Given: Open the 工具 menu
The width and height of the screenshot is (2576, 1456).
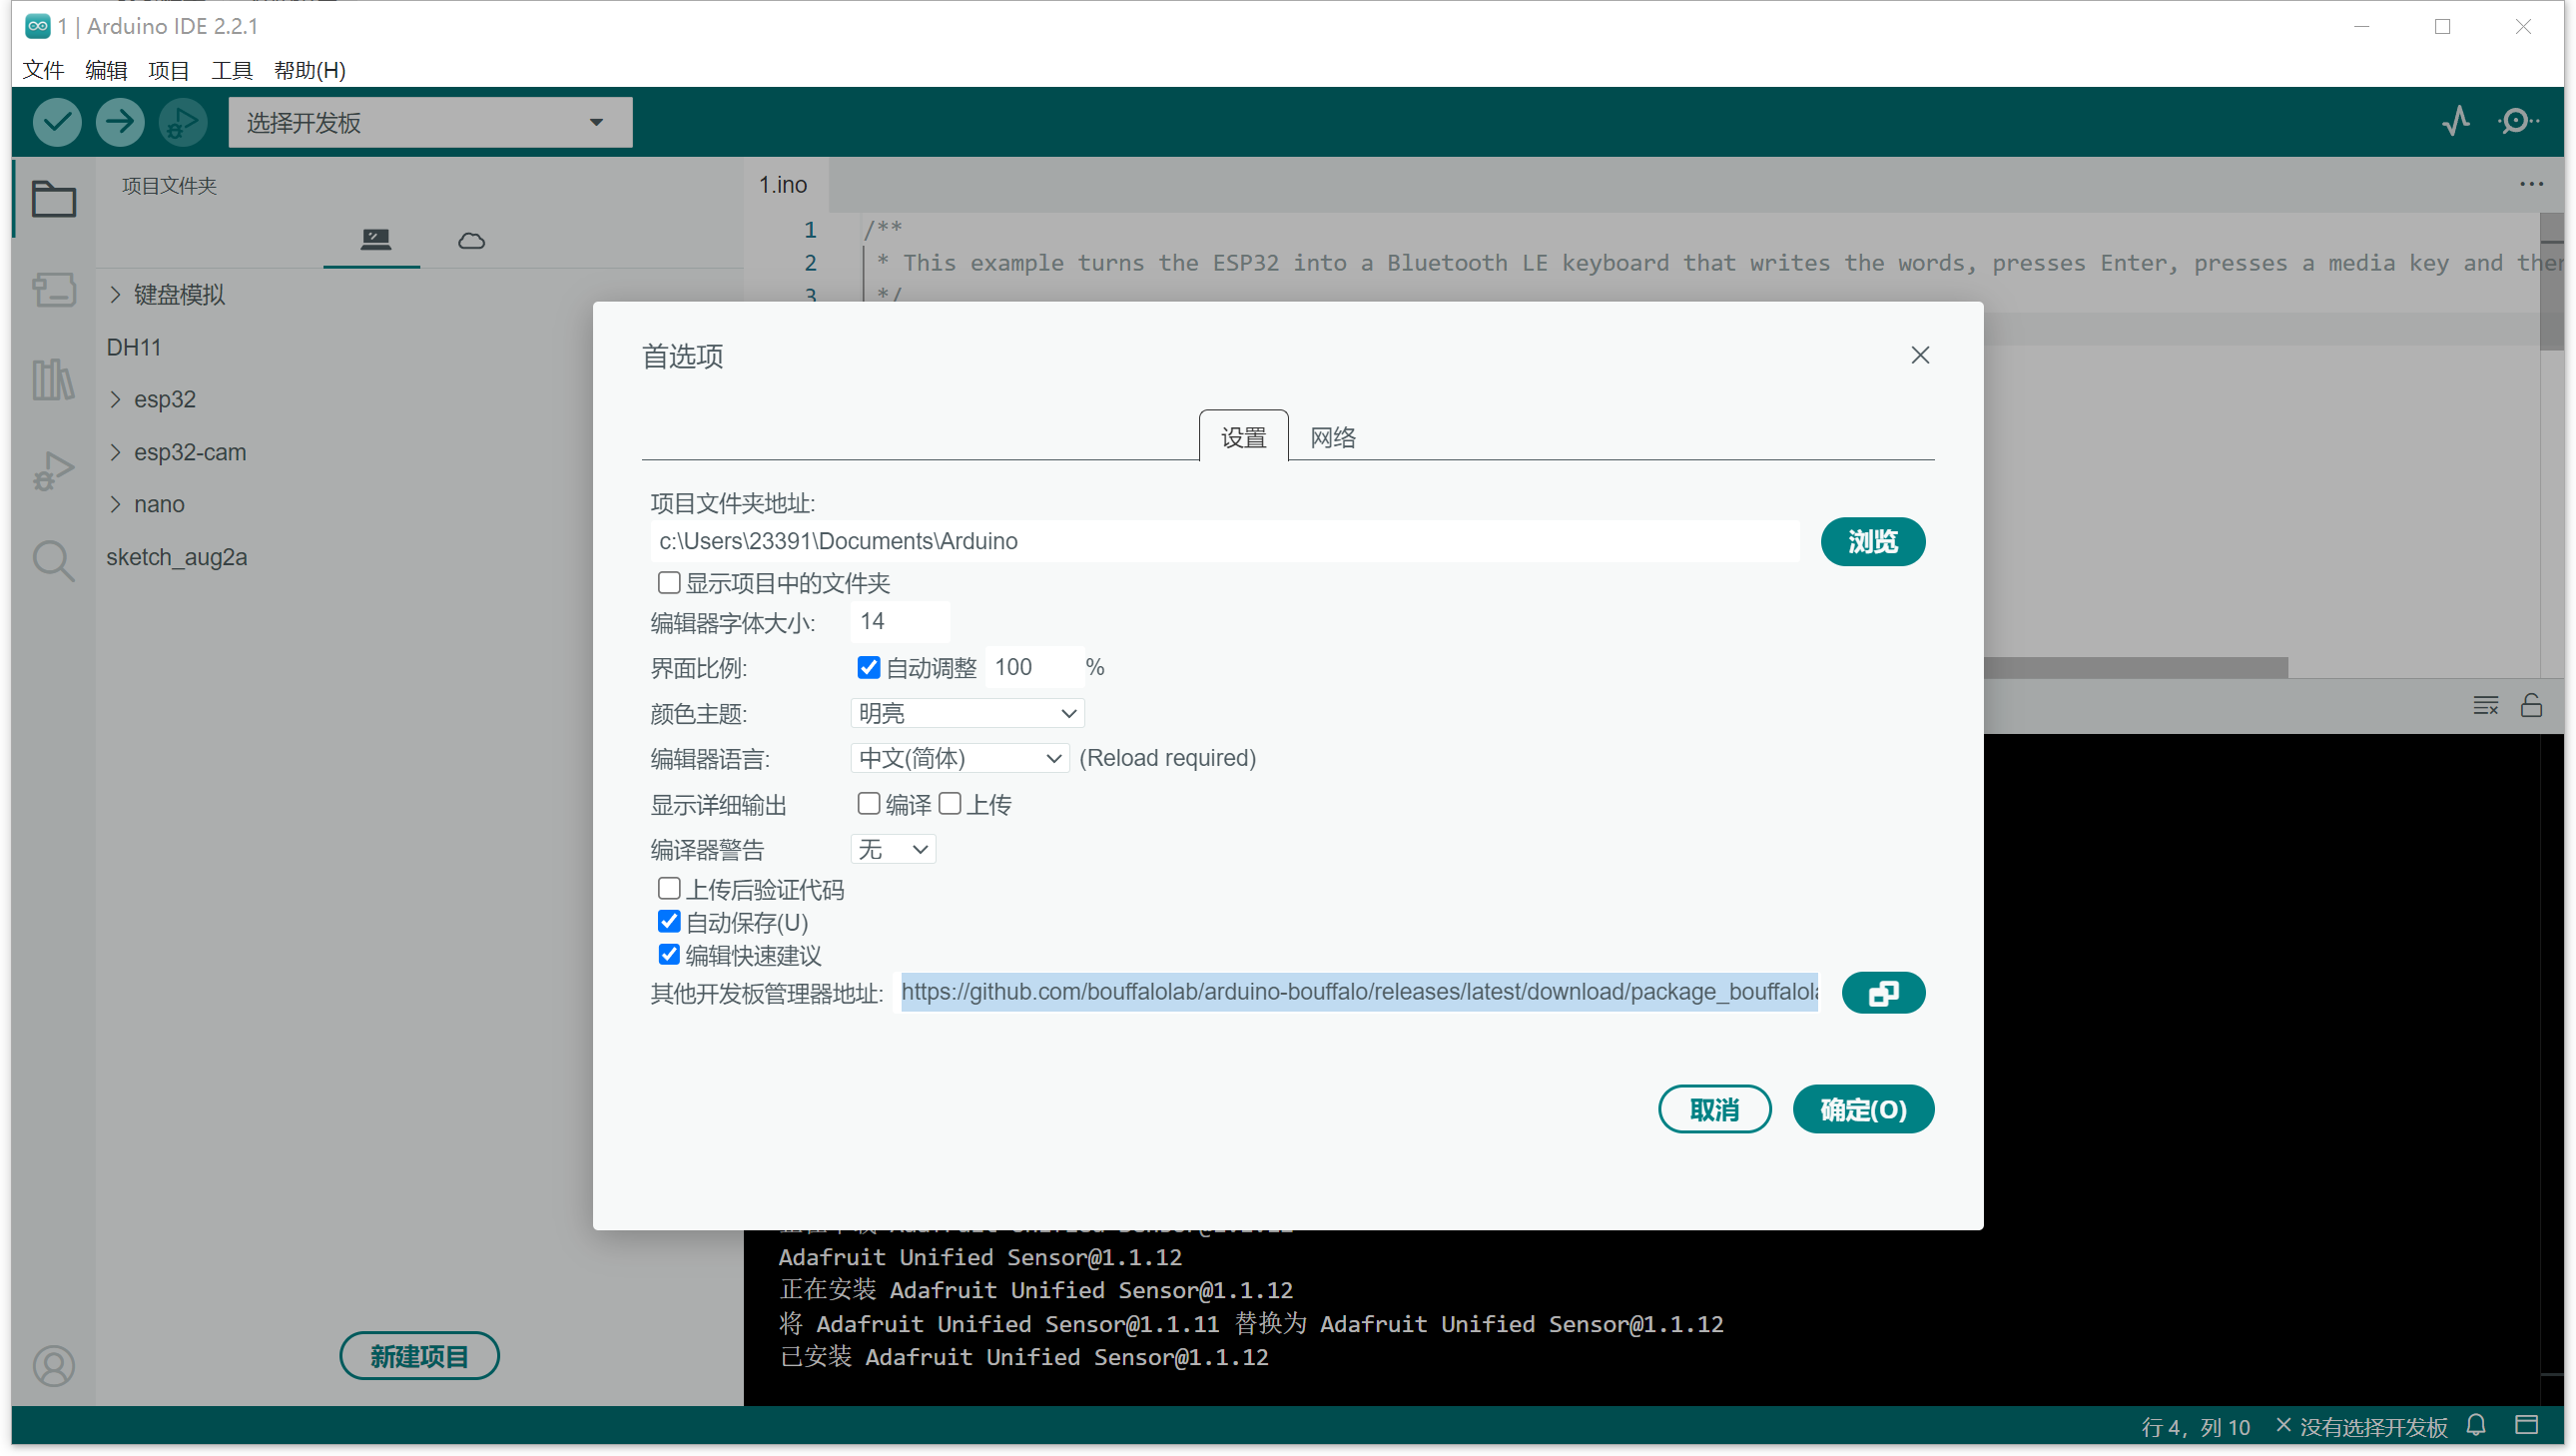Looking at the screenshot, I should pyautogui.click(x=231, y=70).
